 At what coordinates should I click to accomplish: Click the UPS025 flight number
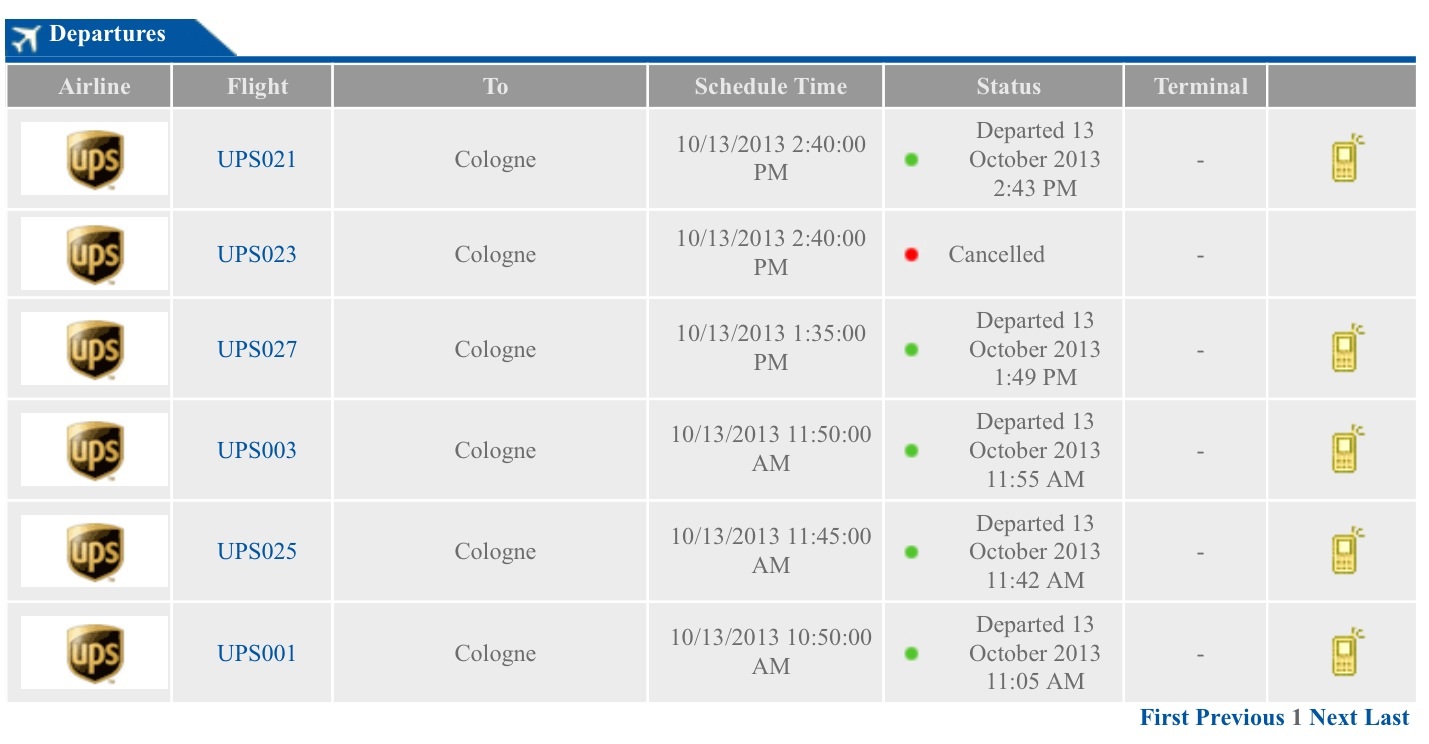coord(257,551)
